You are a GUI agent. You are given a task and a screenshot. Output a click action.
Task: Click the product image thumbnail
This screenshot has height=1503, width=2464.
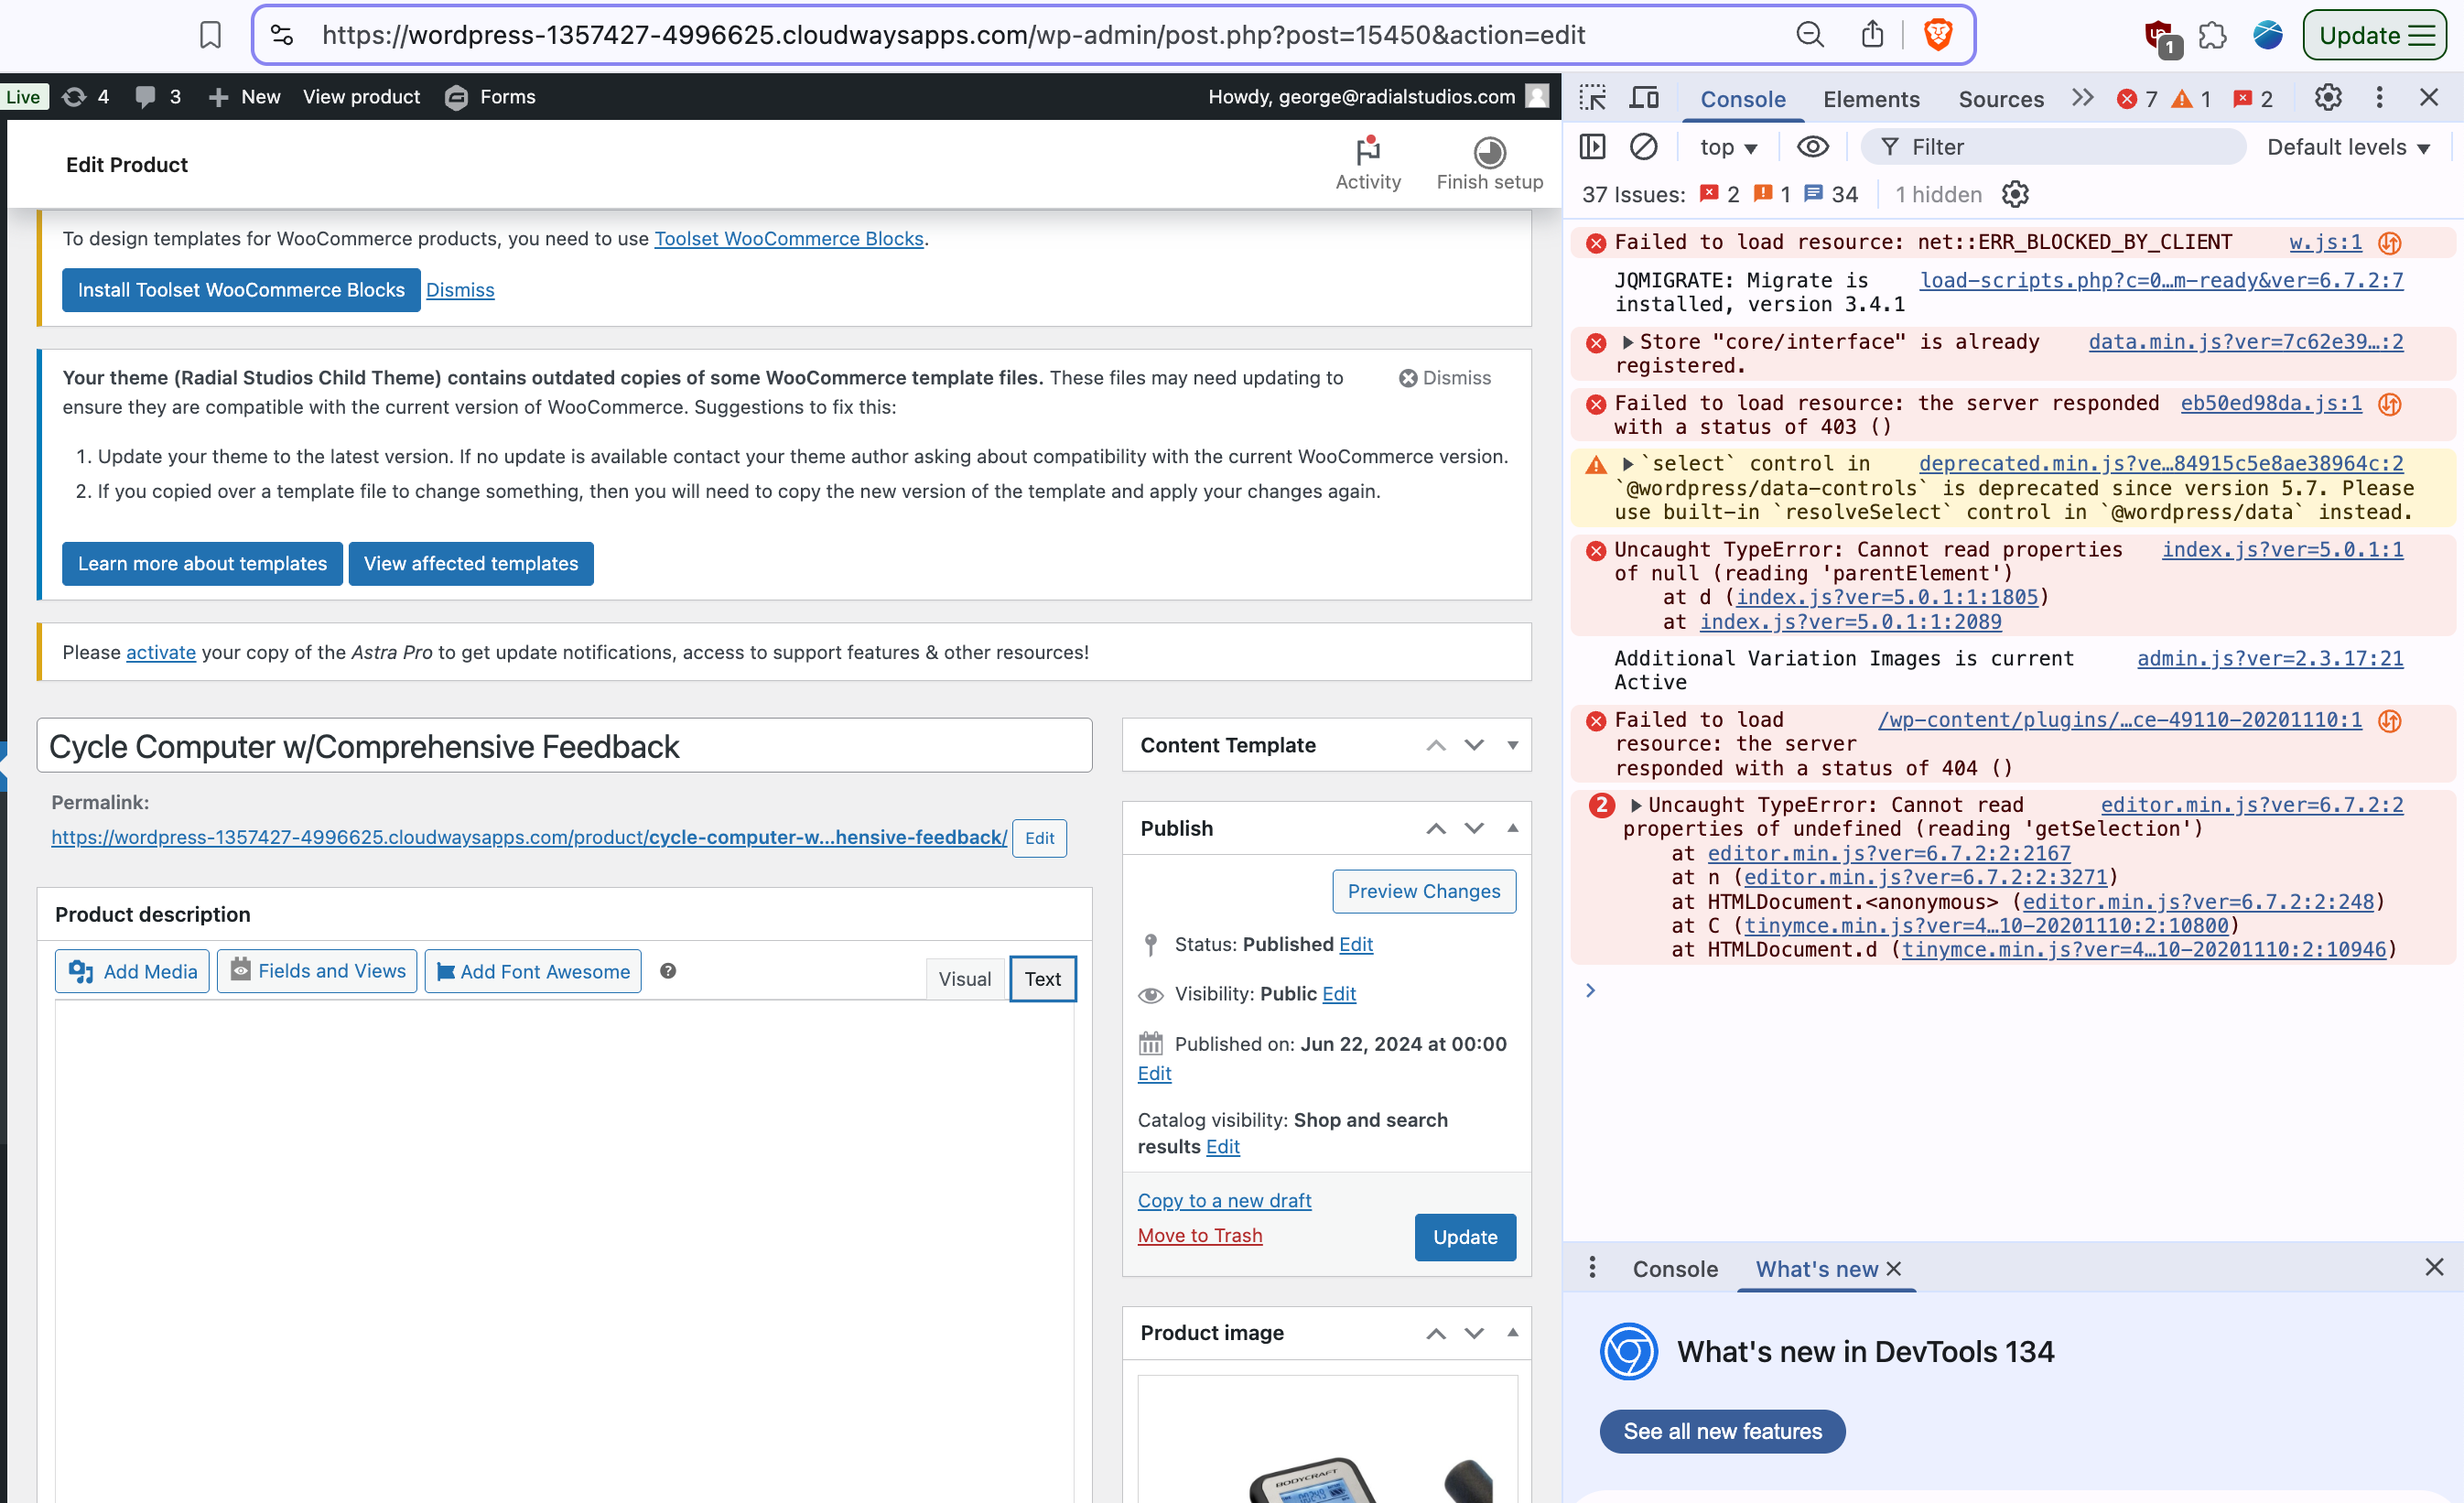pos(1327,1440)
